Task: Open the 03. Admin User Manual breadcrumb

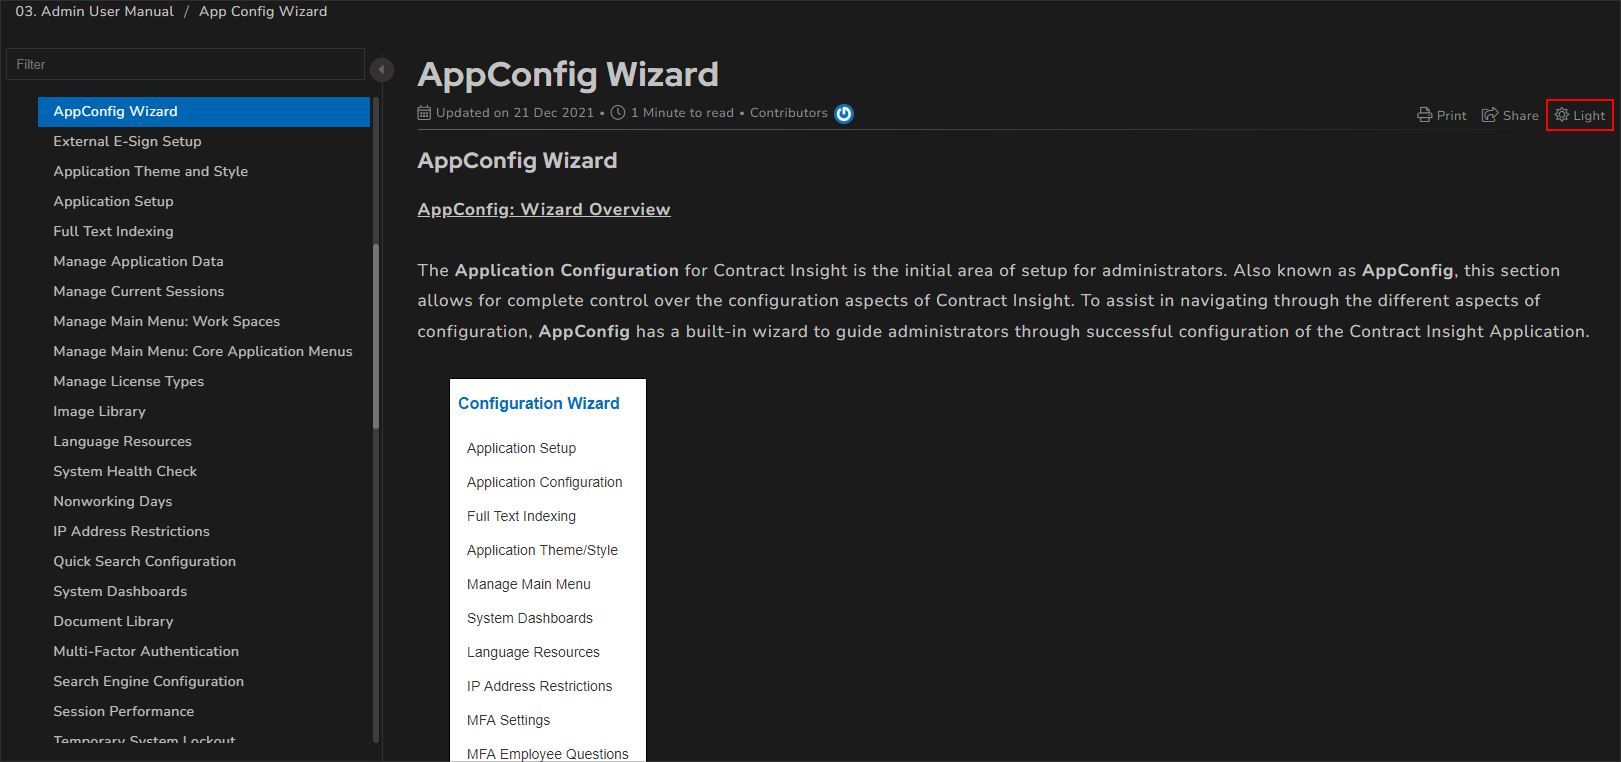Action: click(x=94, y=11)
